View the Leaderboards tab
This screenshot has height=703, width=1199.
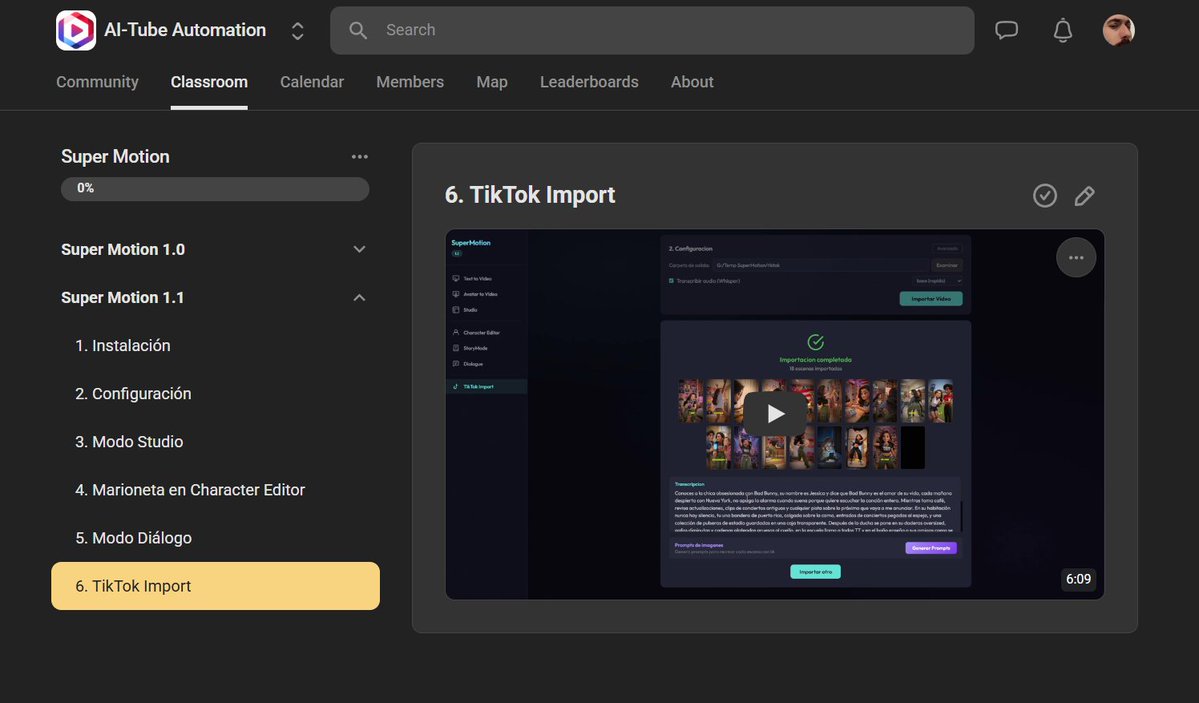[x=589, y=82]
